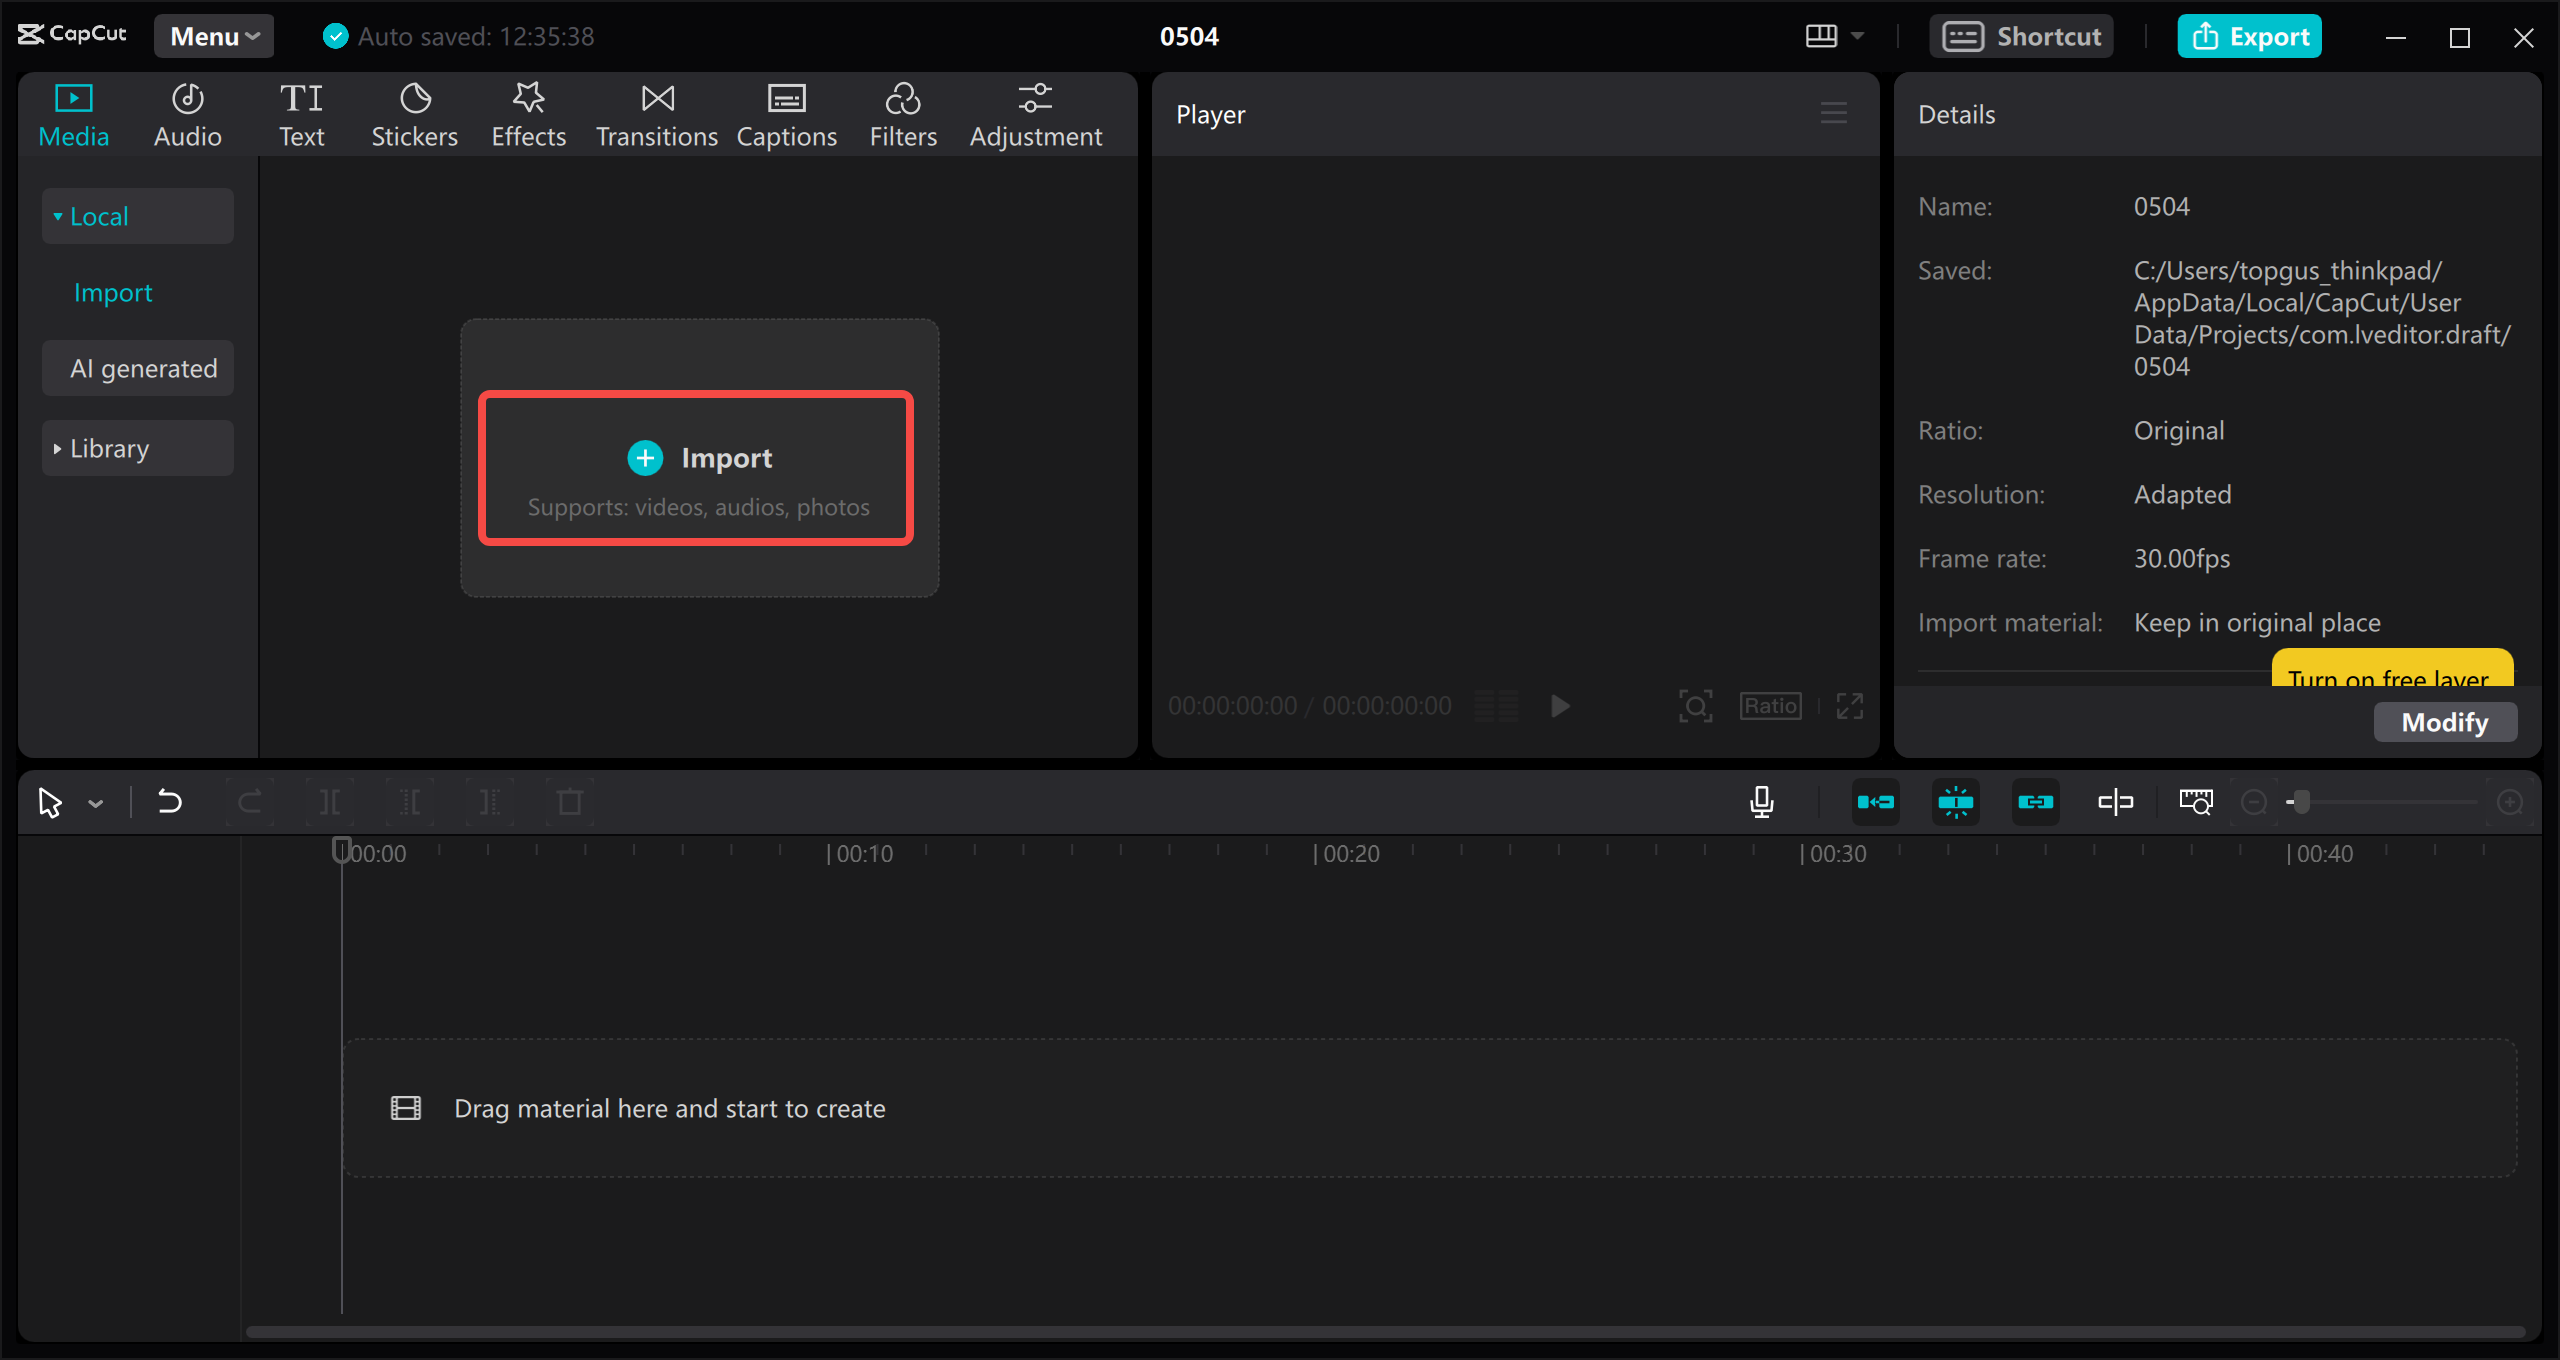The height and width of the screenshot is (1360, 2560).
Task: Switch to the Text panel tab
Action: coord(301,112)
